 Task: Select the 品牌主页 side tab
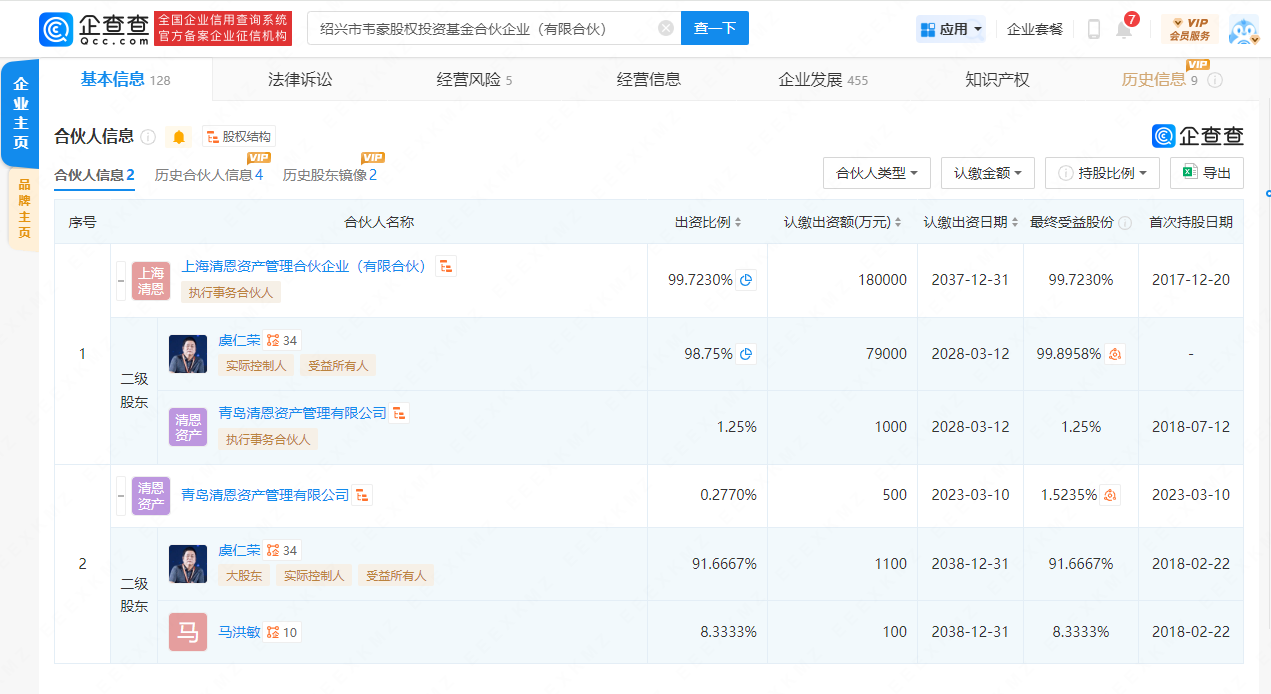tap(23, 208)
